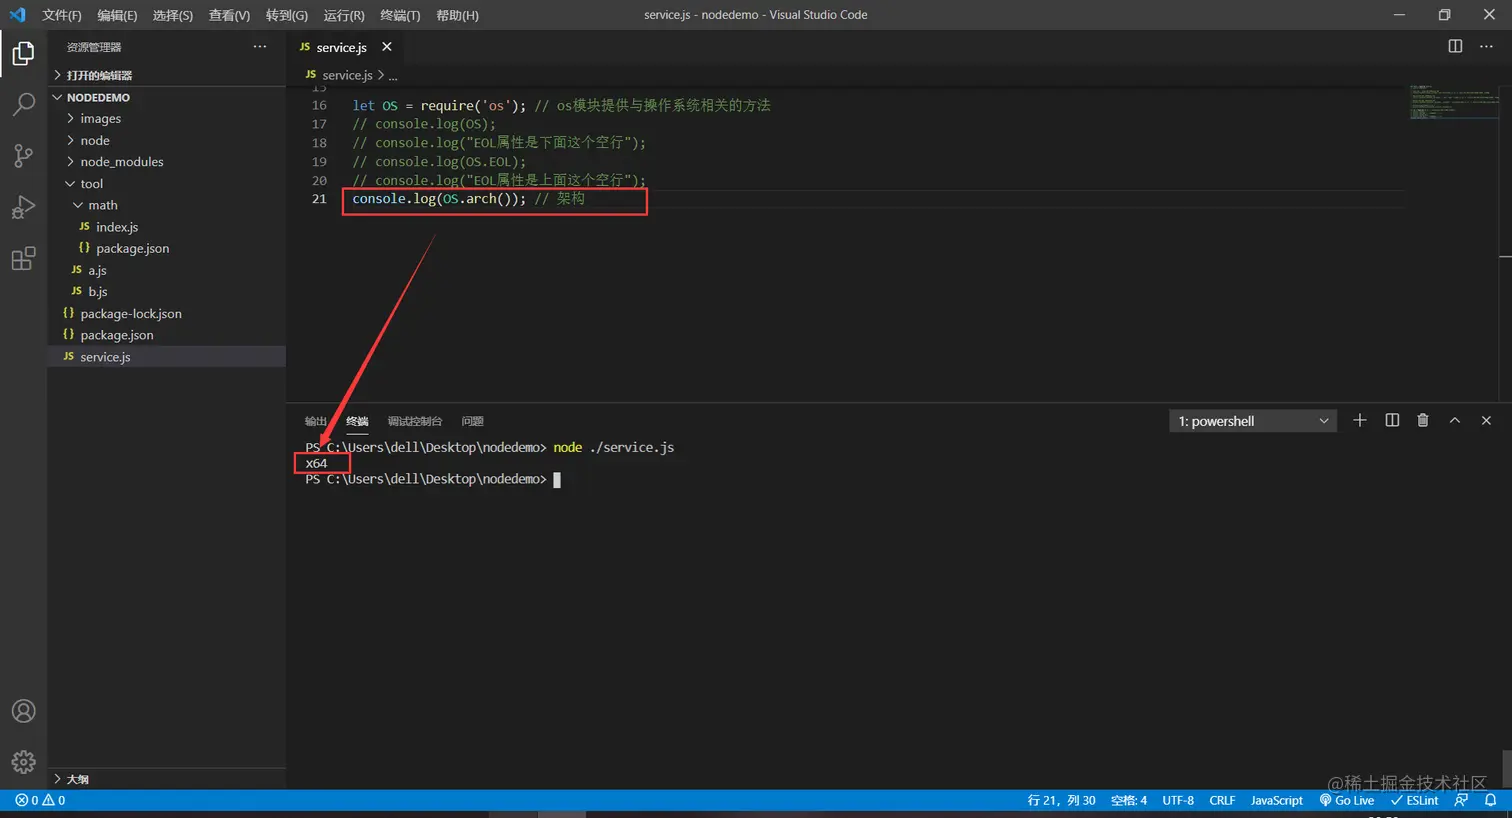The width and height of the screenshot is (1512, 818).
Task: Open the feedback icon in status bar
Action: point(1462,800)
